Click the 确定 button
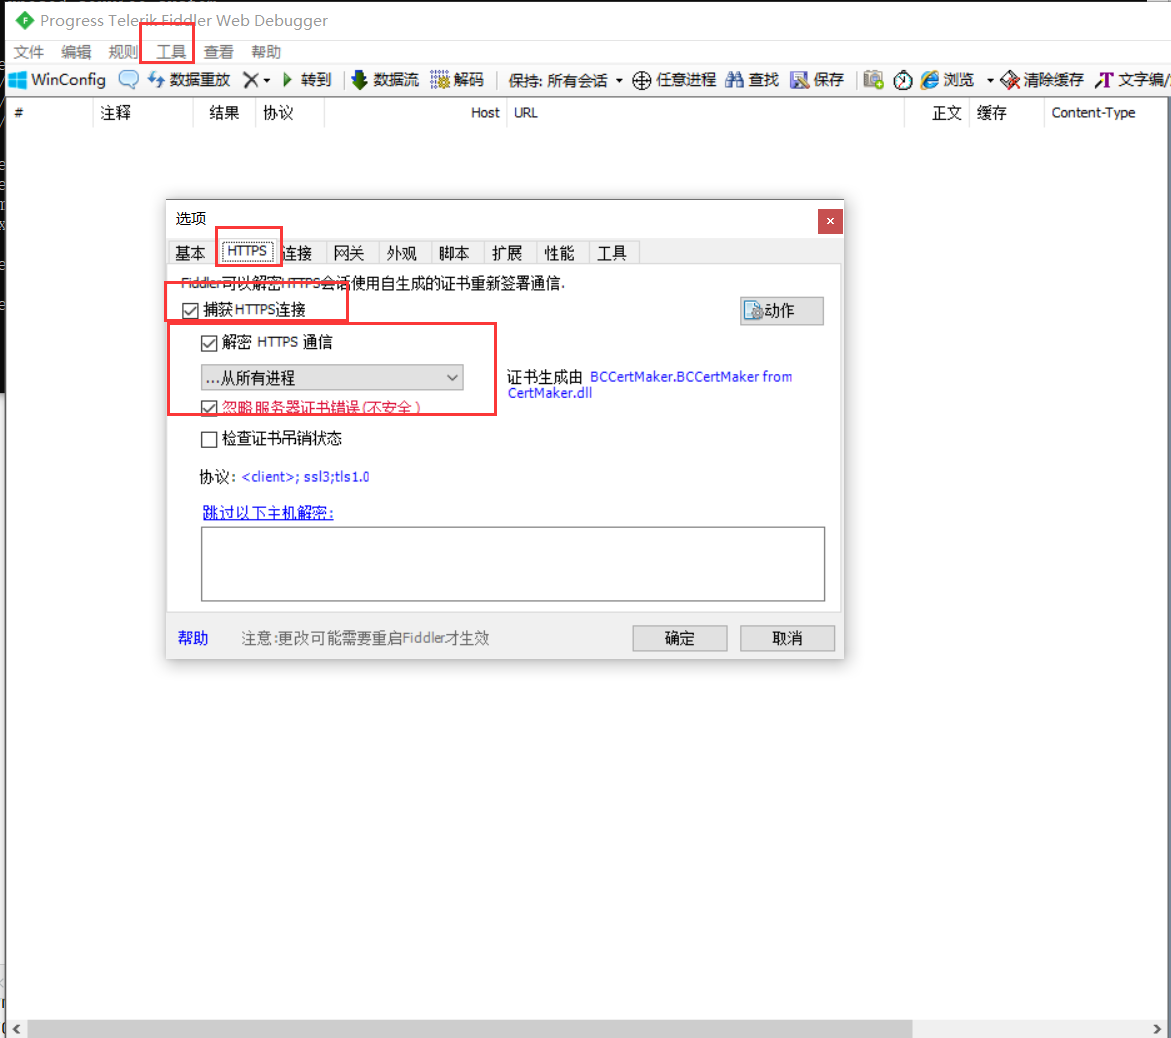Image resolution: width=1171 pixels, height=1038 pixels. coord(679,638)
